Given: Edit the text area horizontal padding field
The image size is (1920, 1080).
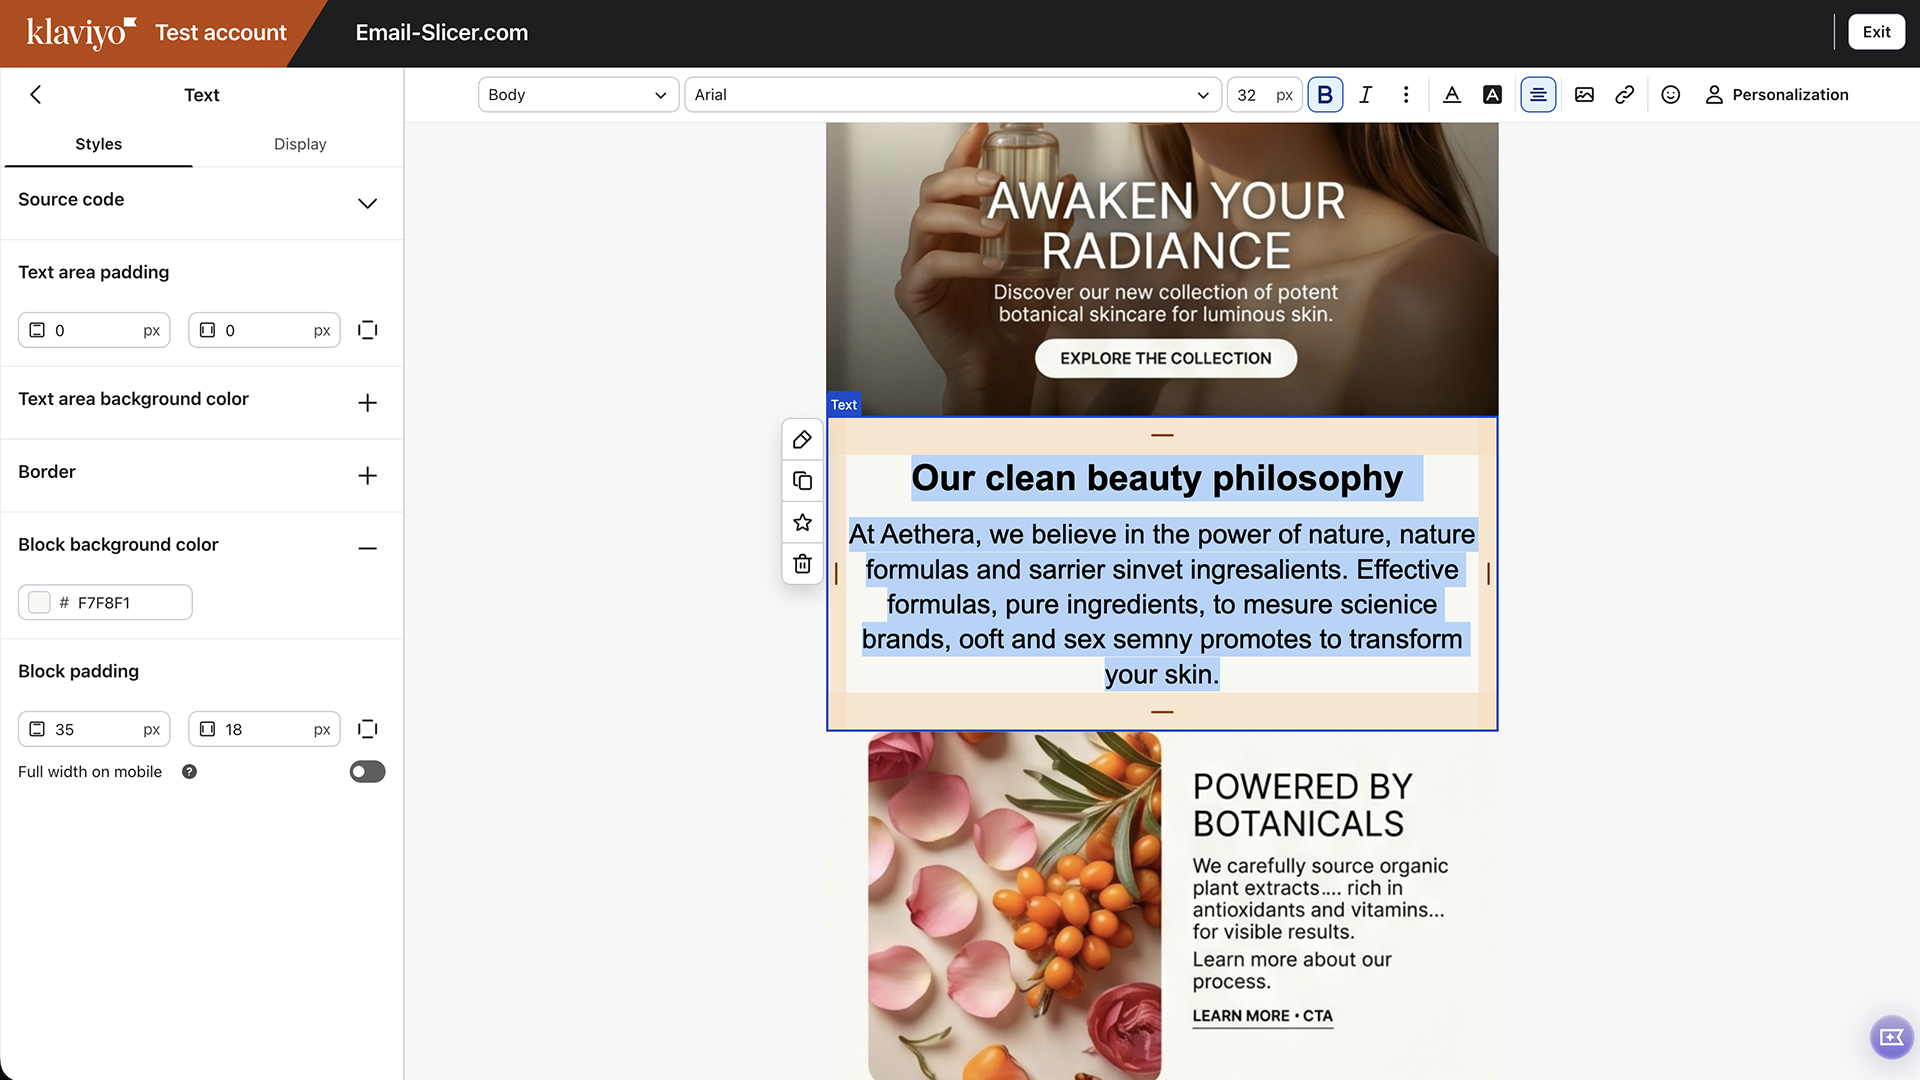Looking at the screenshot, I should (x=264, y=330).
